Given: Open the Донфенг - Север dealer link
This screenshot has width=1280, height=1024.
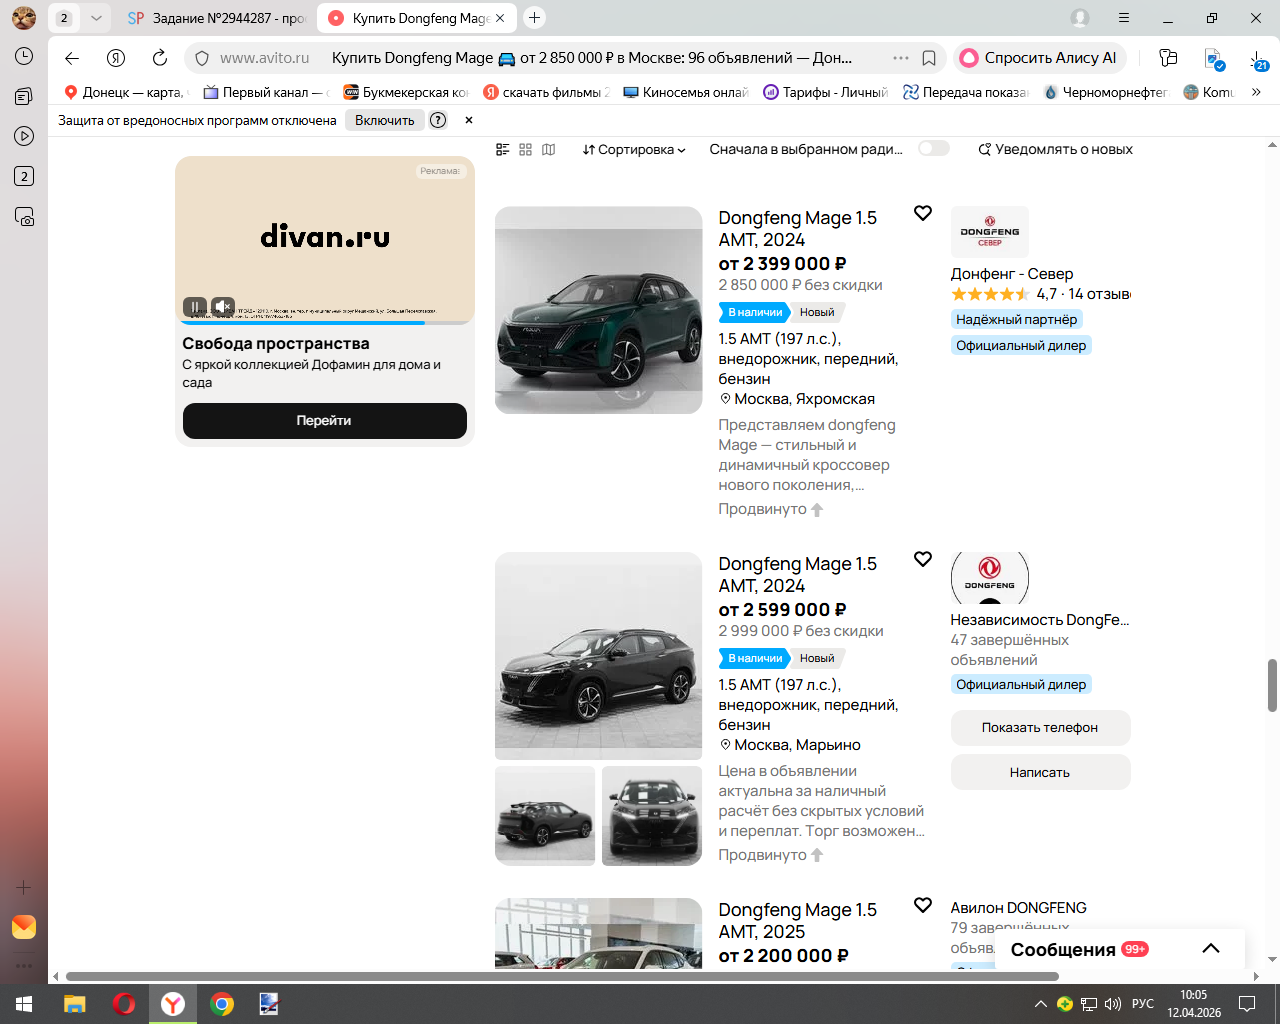Looking at the screenshot, I should (x=1012, y=274).
